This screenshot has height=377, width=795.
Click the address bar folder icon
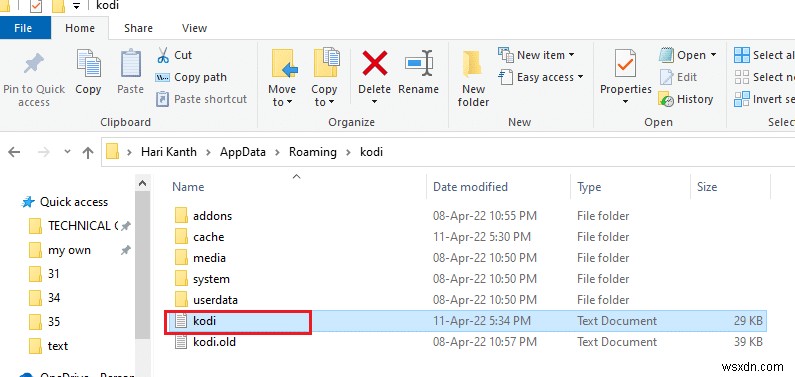tap(112, 152)
